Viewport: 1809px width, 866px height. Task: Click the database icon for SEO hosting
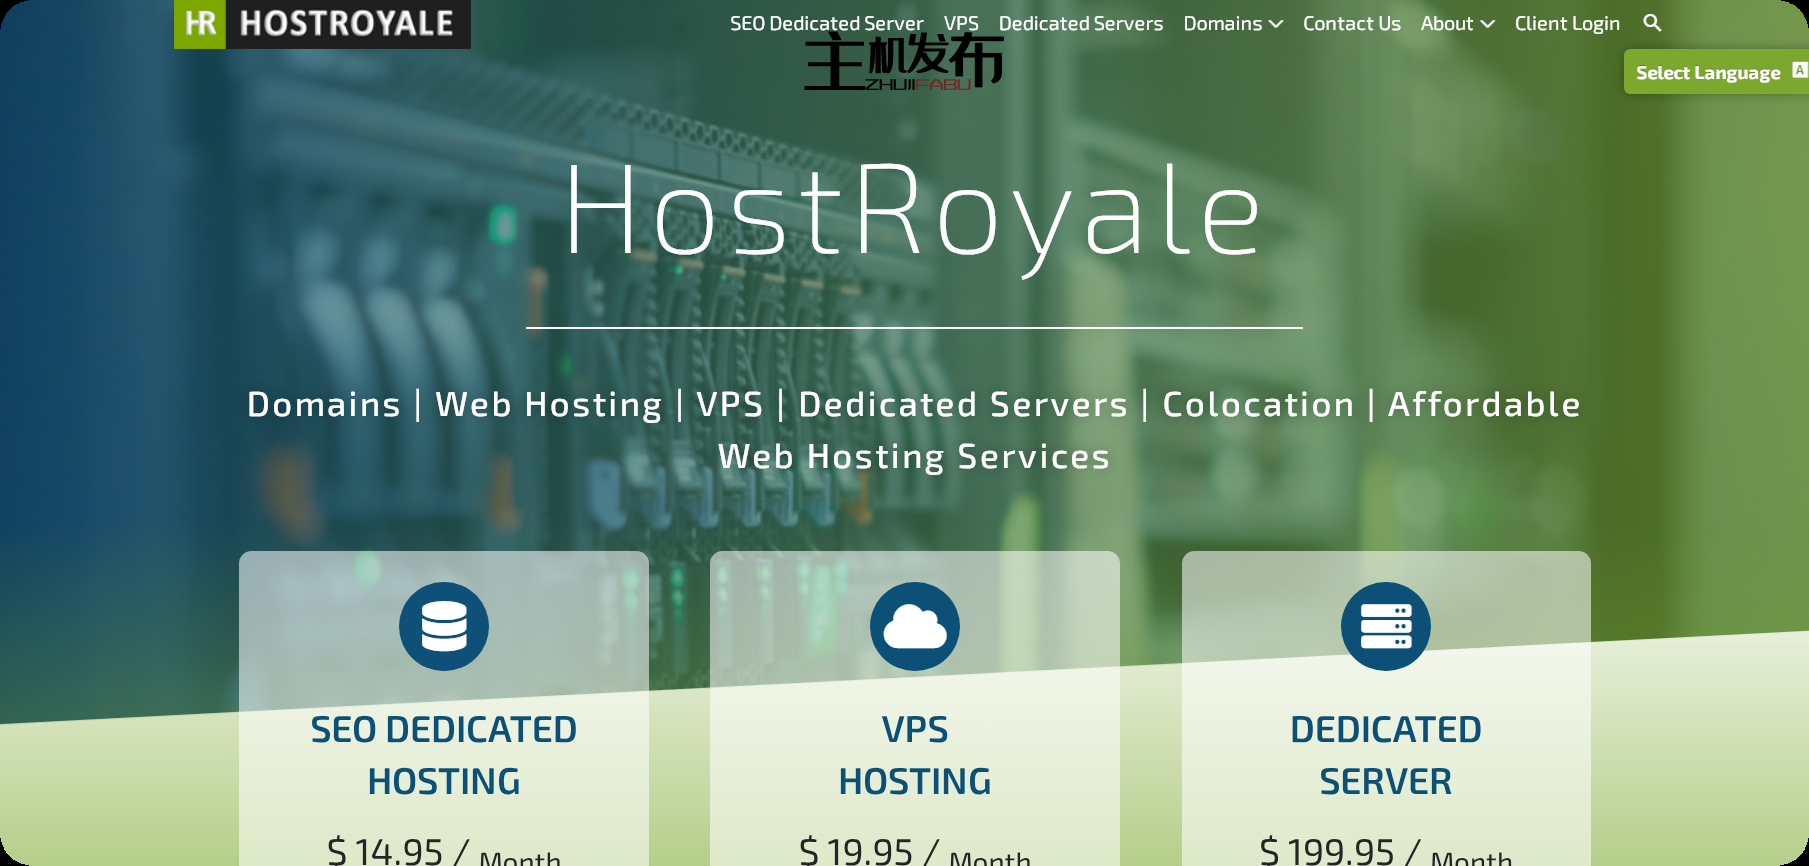[444, 627]
